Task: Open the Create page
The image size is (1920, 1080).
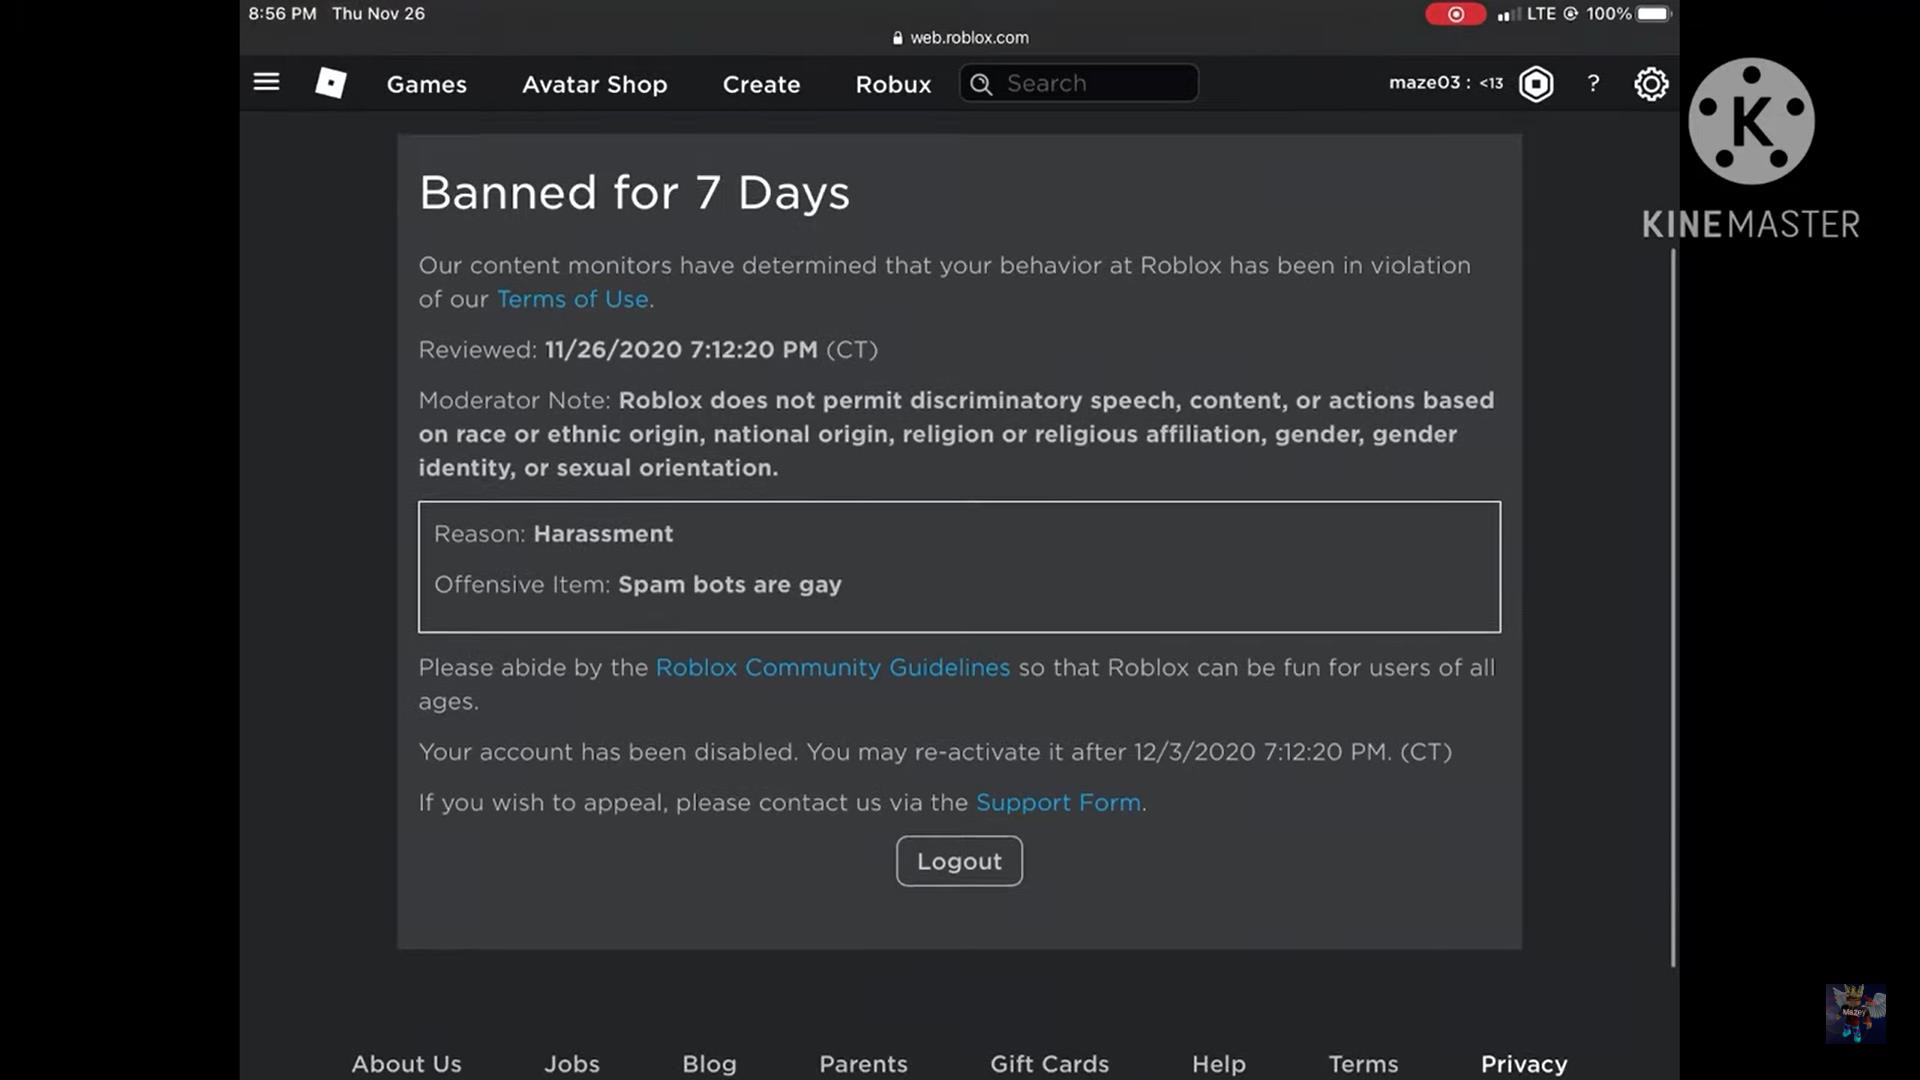Action: coord(761,84)
